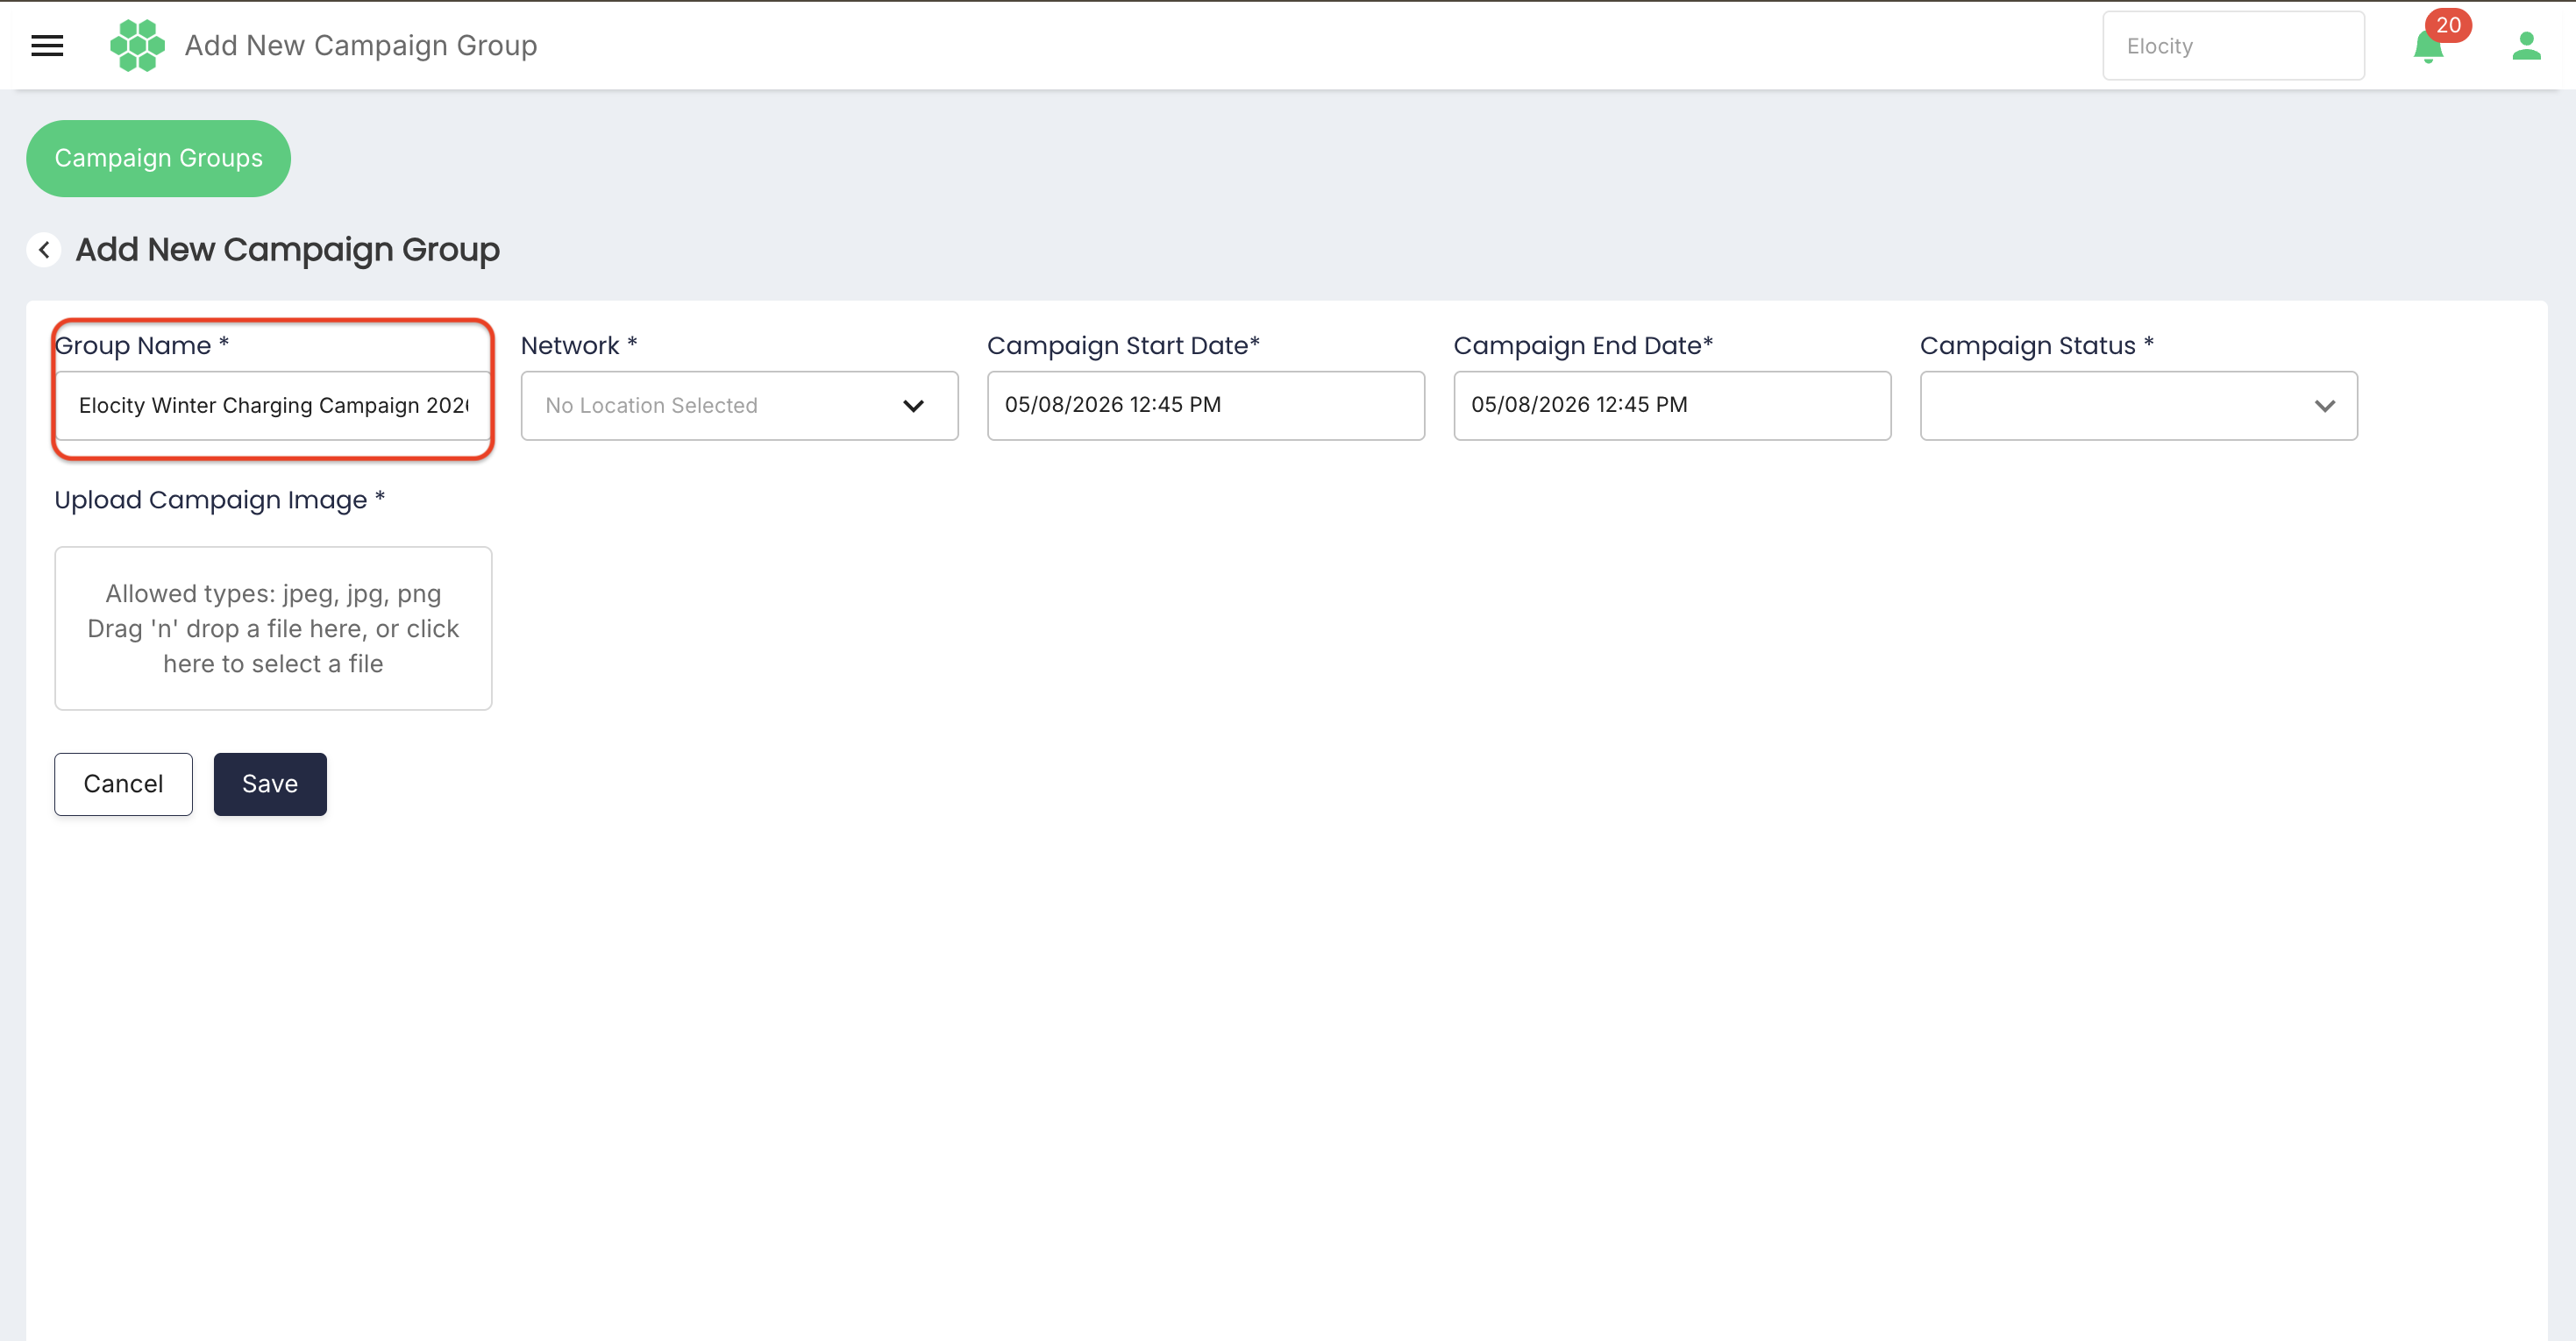Click the green honeycomb app logo
The image size is (2576, 1341).
137,45
